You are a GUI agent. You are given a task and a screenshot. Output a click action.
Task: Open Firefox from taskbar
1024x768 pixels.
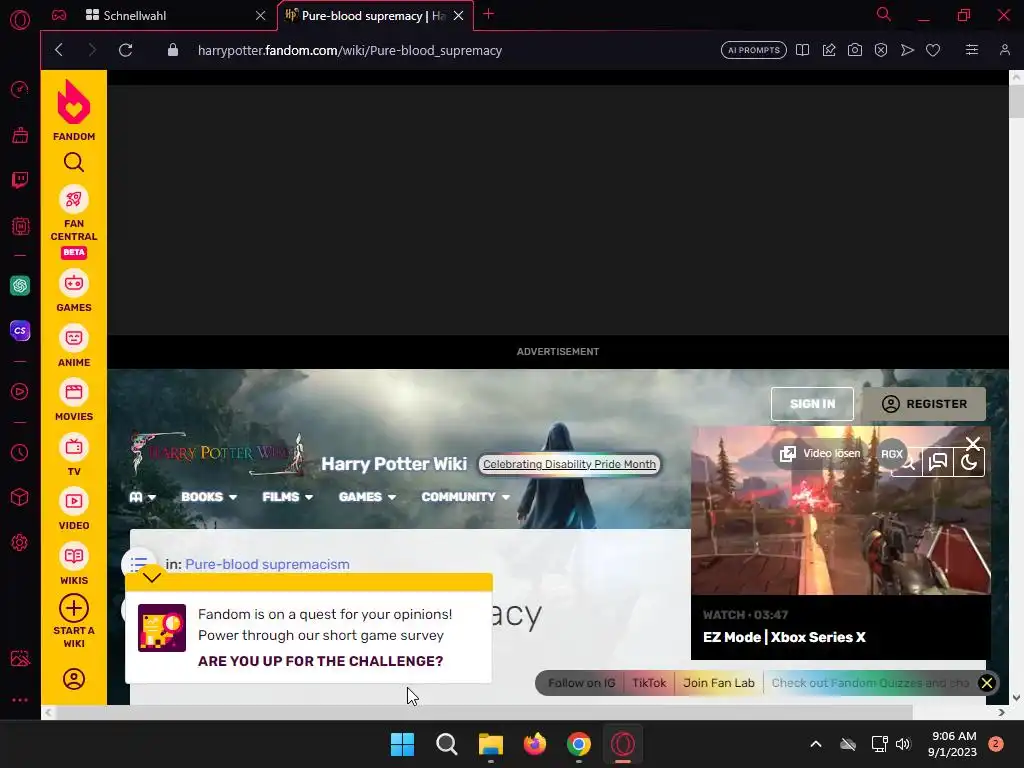click(x=535, y=744)
